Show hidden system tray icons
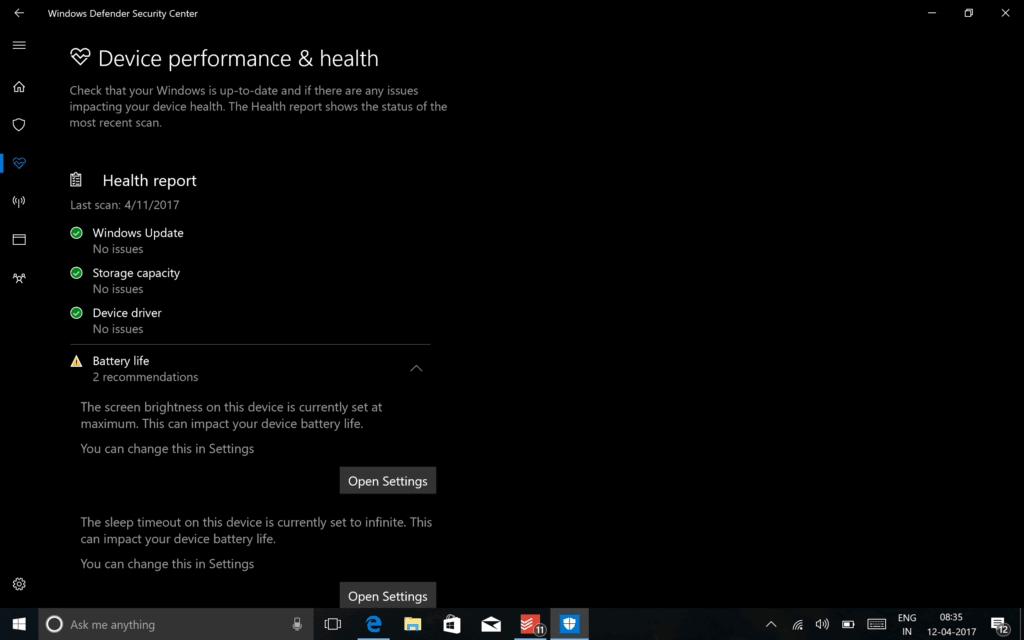The height and width of the screenshot is (640, 1024). pyautogui.click(x=771, y=624)
